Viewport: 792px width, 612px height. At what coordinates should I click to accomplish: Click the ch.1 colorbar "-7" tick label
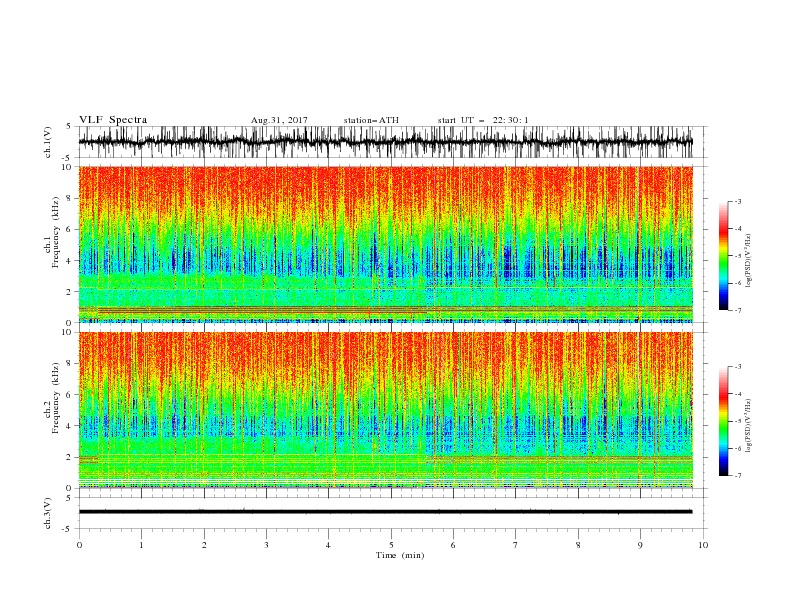(737, 310)
